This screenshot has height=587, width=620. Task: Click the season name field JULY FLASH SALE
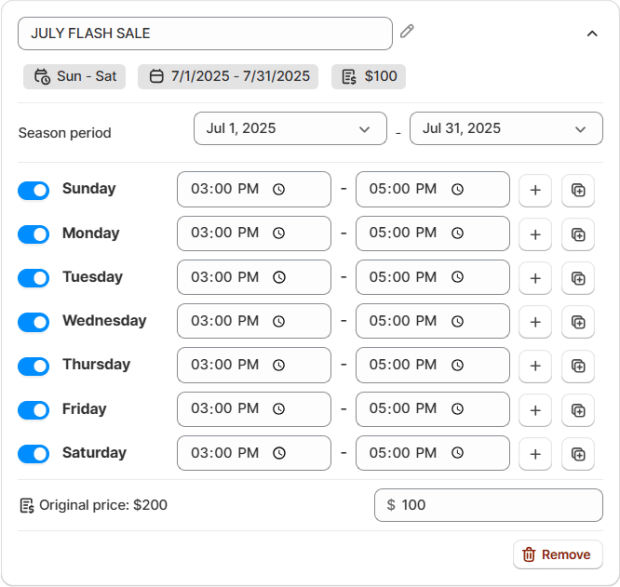click(205, 33)
